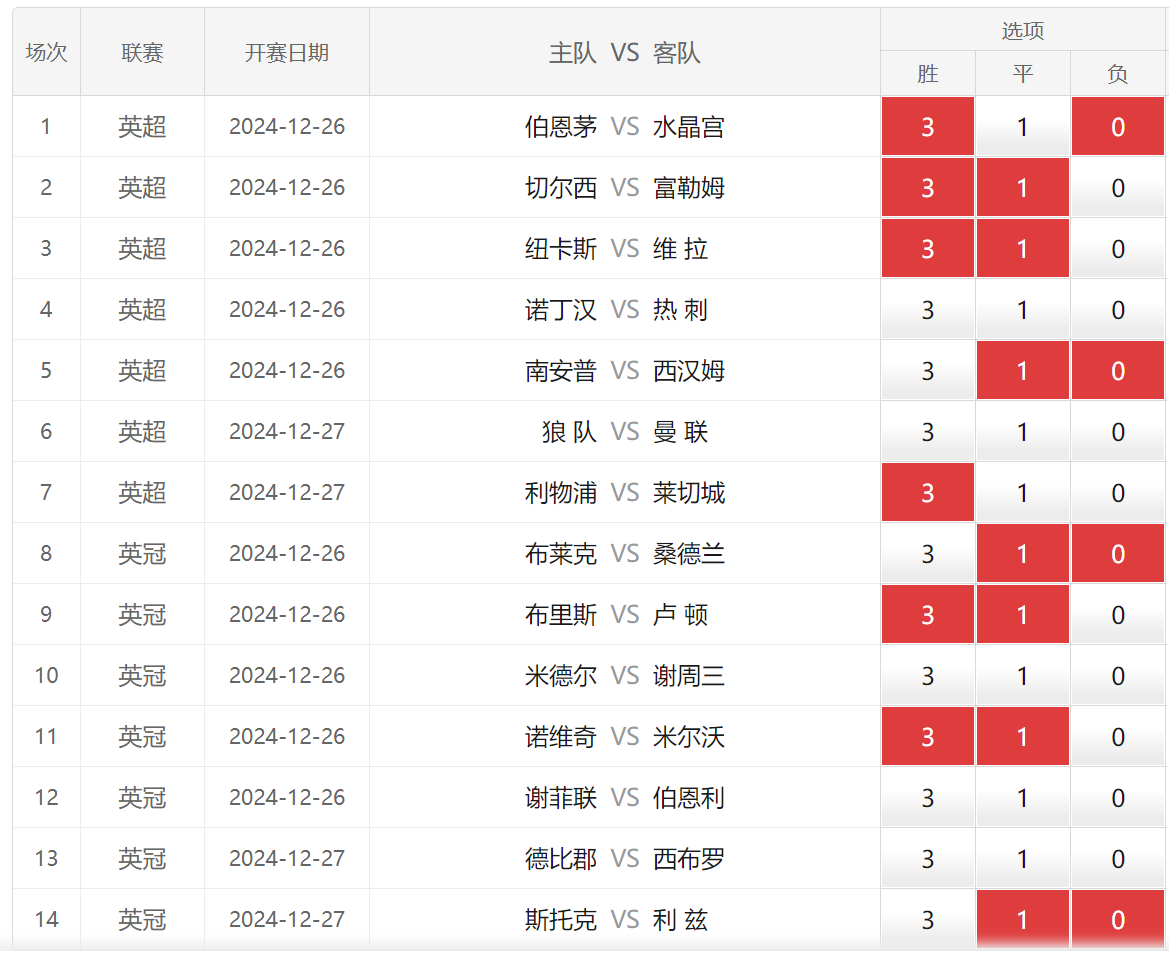Select draw option 1 for 伯恩茅 vs 水晶宫
The height and width of the screenshot is (955, 1169).
[x=1023, y=126]
